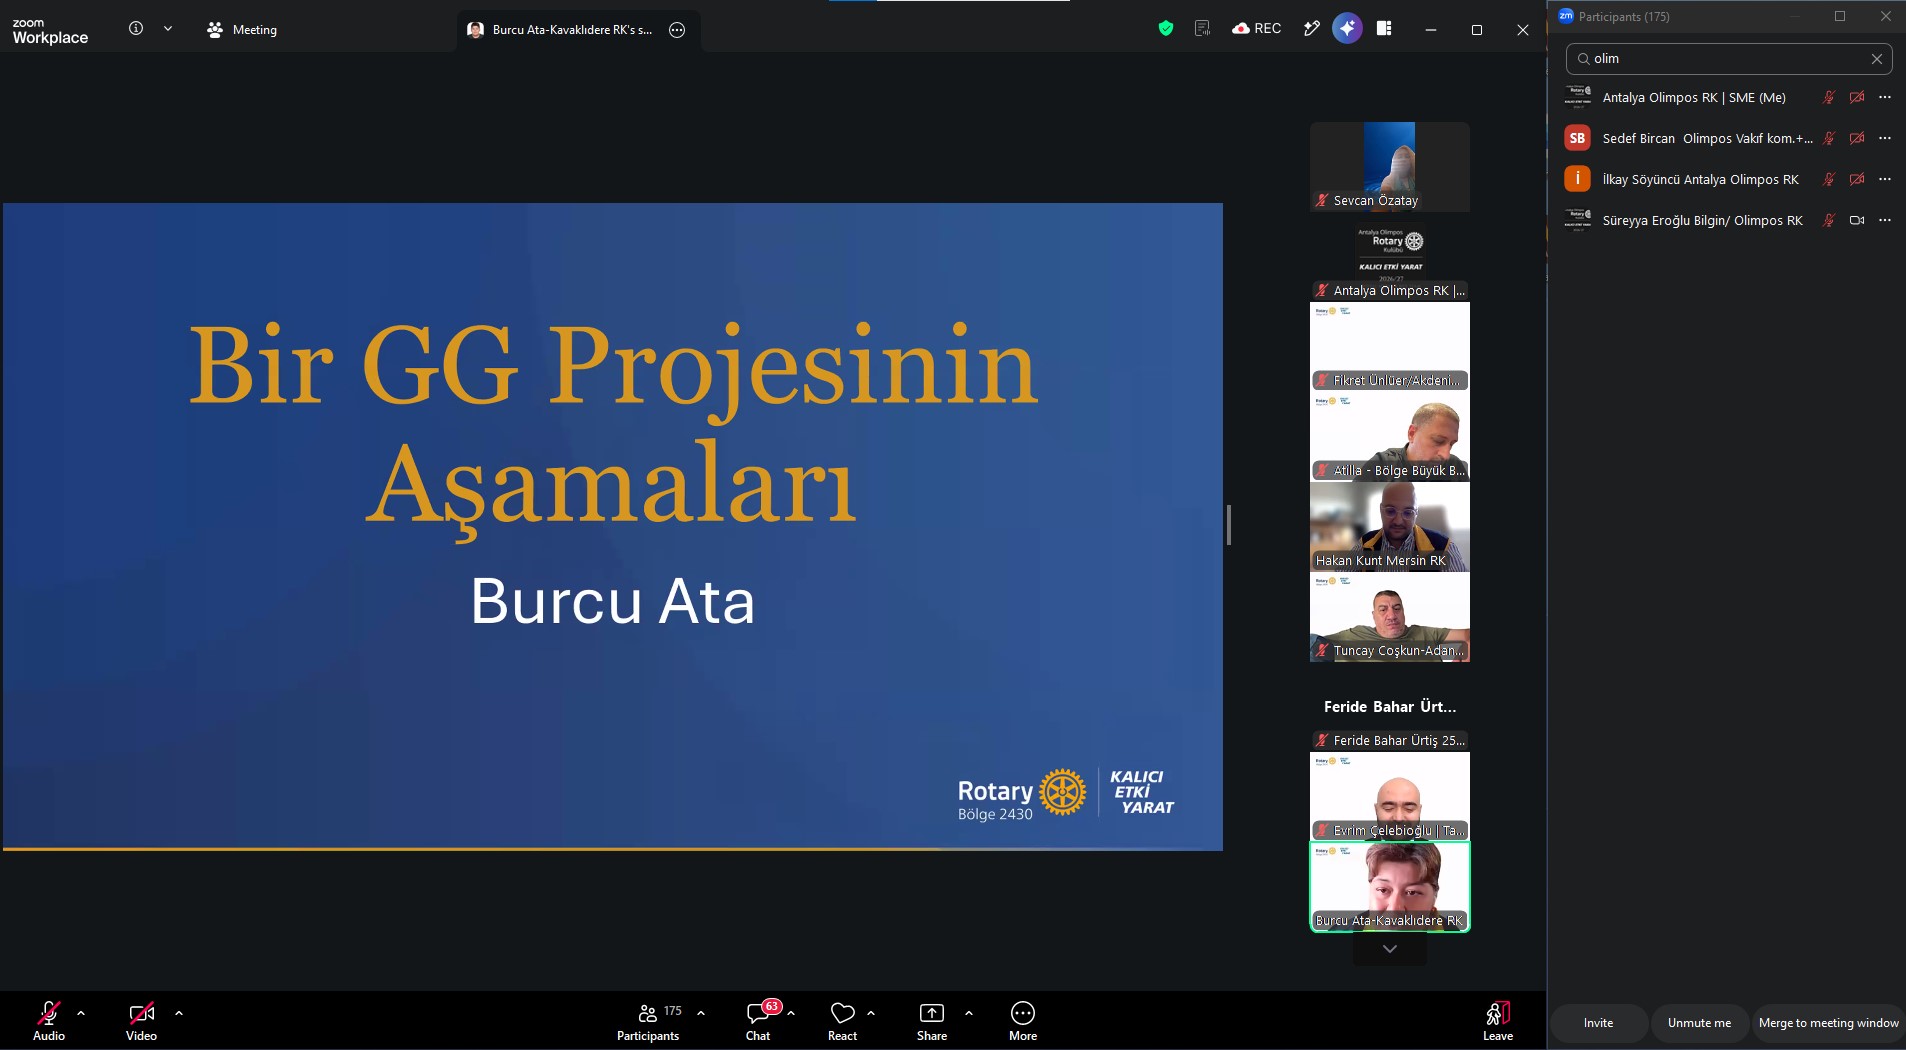Click the participant search input field
Image resolution: width=1906 pixels, height=1050 pixels.
(x=1728, y=59)
